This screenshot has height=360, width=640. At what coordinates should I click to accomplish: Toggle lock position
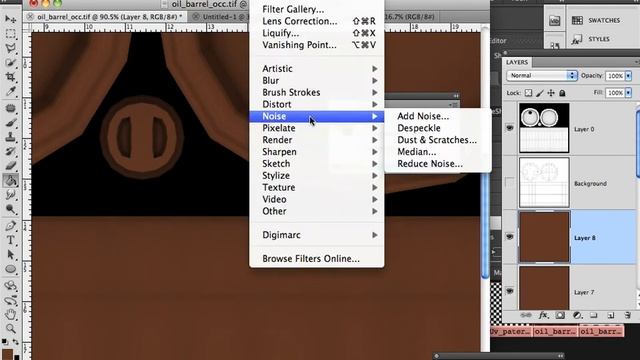[x=551, y=93]
